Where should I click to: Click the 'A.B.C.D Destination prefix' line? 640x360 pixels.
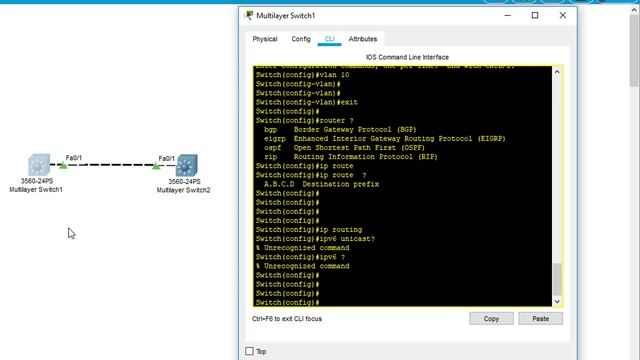coord(321,184)
